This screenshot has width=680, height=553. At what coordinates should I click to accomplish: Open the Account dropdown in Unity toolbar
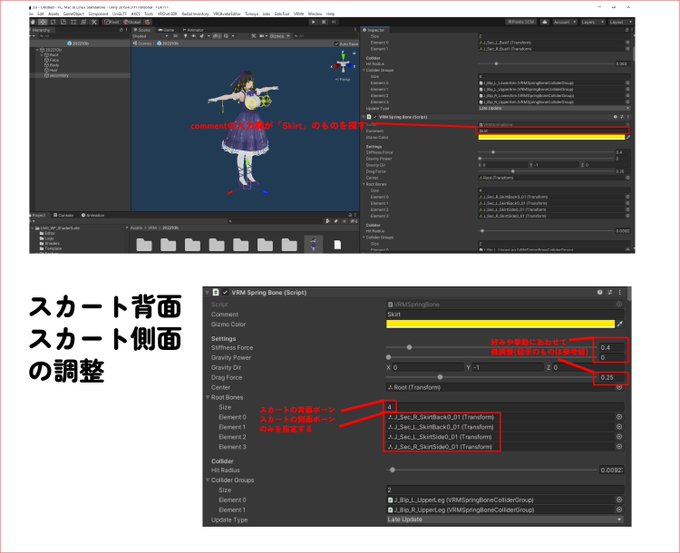point(565,22)
